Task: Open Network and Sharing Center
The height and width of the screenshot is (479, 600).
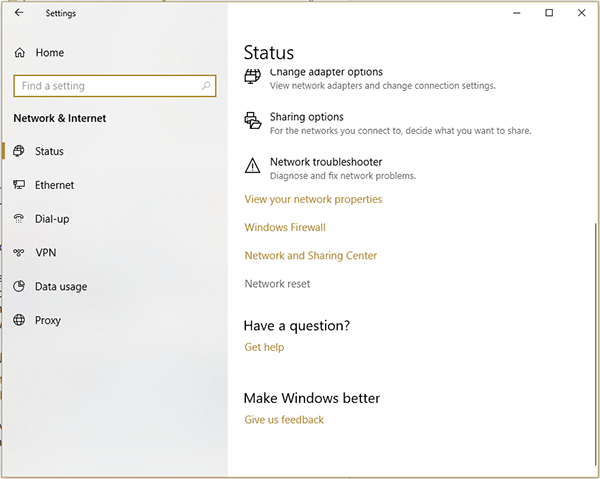Action: tap(311, 256)
